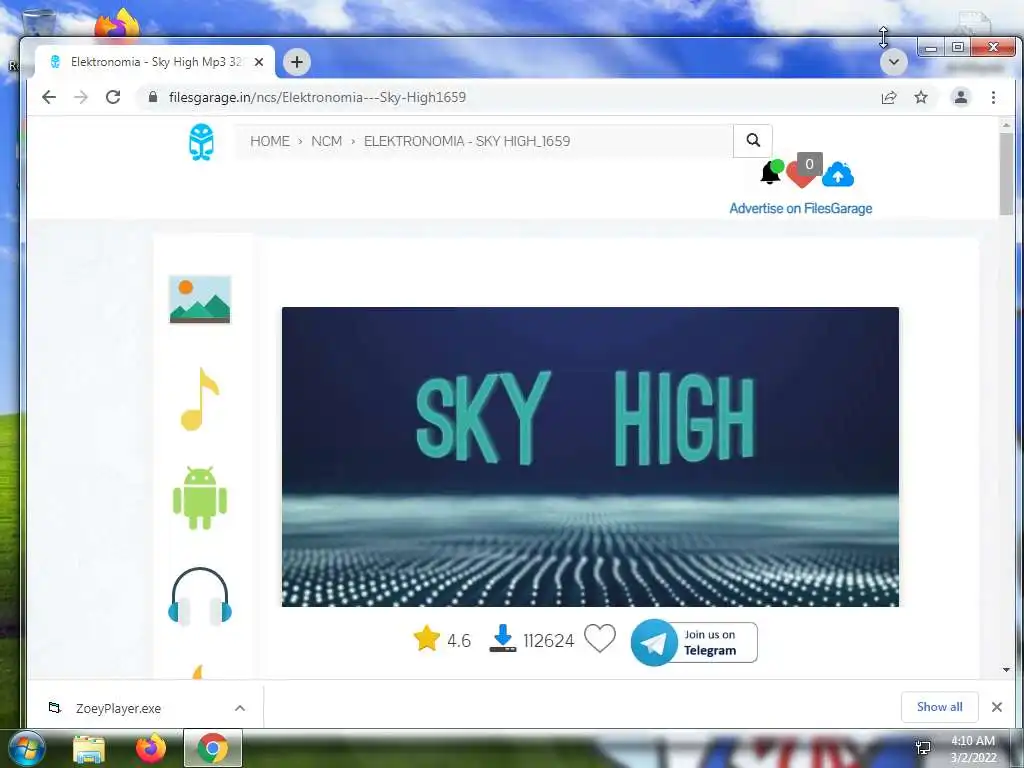Click the system tray network icon
Image resolution: width=1024 pixels, height=768 pixels.
(923, 748)
